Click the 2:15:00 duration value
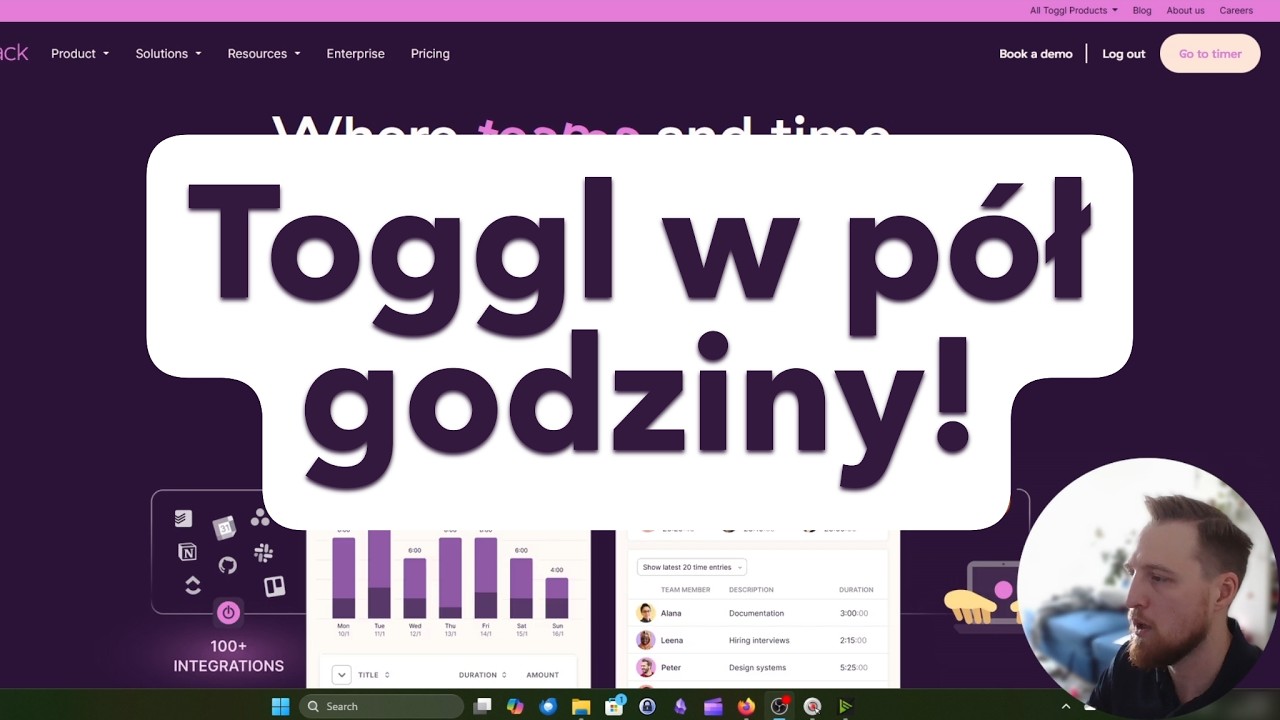The width and height of the screenshot is (1280, 720). pos(854,640)
